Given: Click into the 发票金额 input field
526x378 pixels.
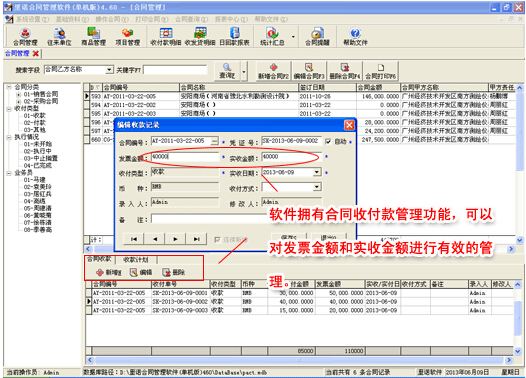Looking at the screenshot, I should click(x=185, y=157).
